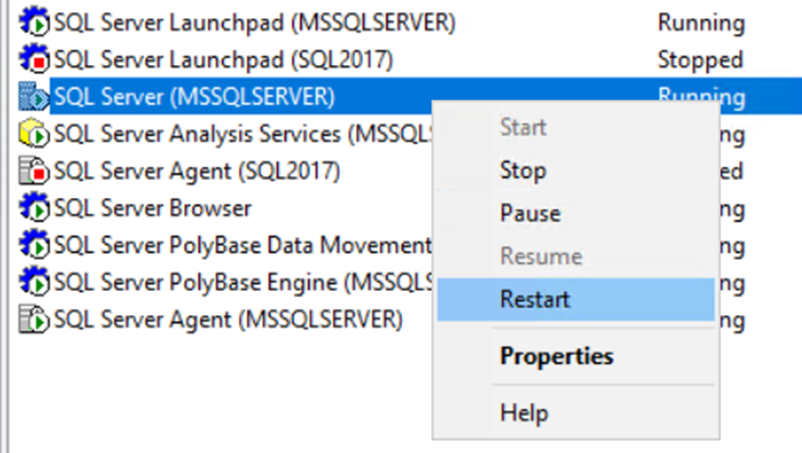
Task: Restart the service via the context menu
Action: click(x=535, y=299)
